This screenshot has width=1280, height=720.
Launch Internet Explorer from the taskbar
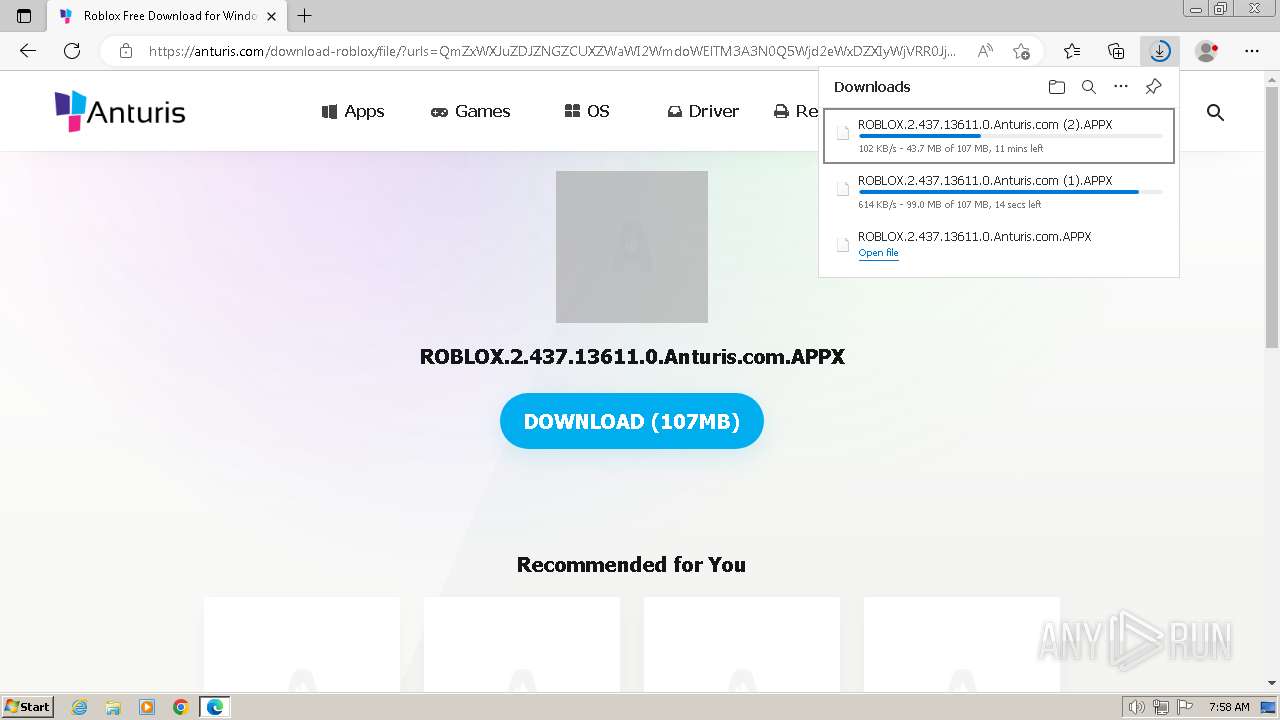click(x=80, y=707)
